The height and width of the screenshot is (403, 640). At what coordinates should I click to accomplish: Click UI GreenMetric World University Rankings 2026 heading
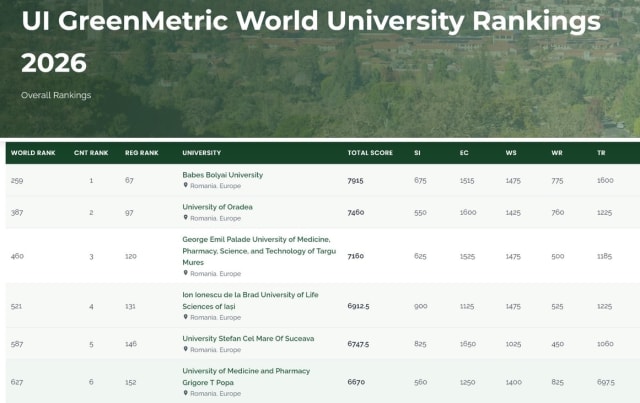click(311, 42)
